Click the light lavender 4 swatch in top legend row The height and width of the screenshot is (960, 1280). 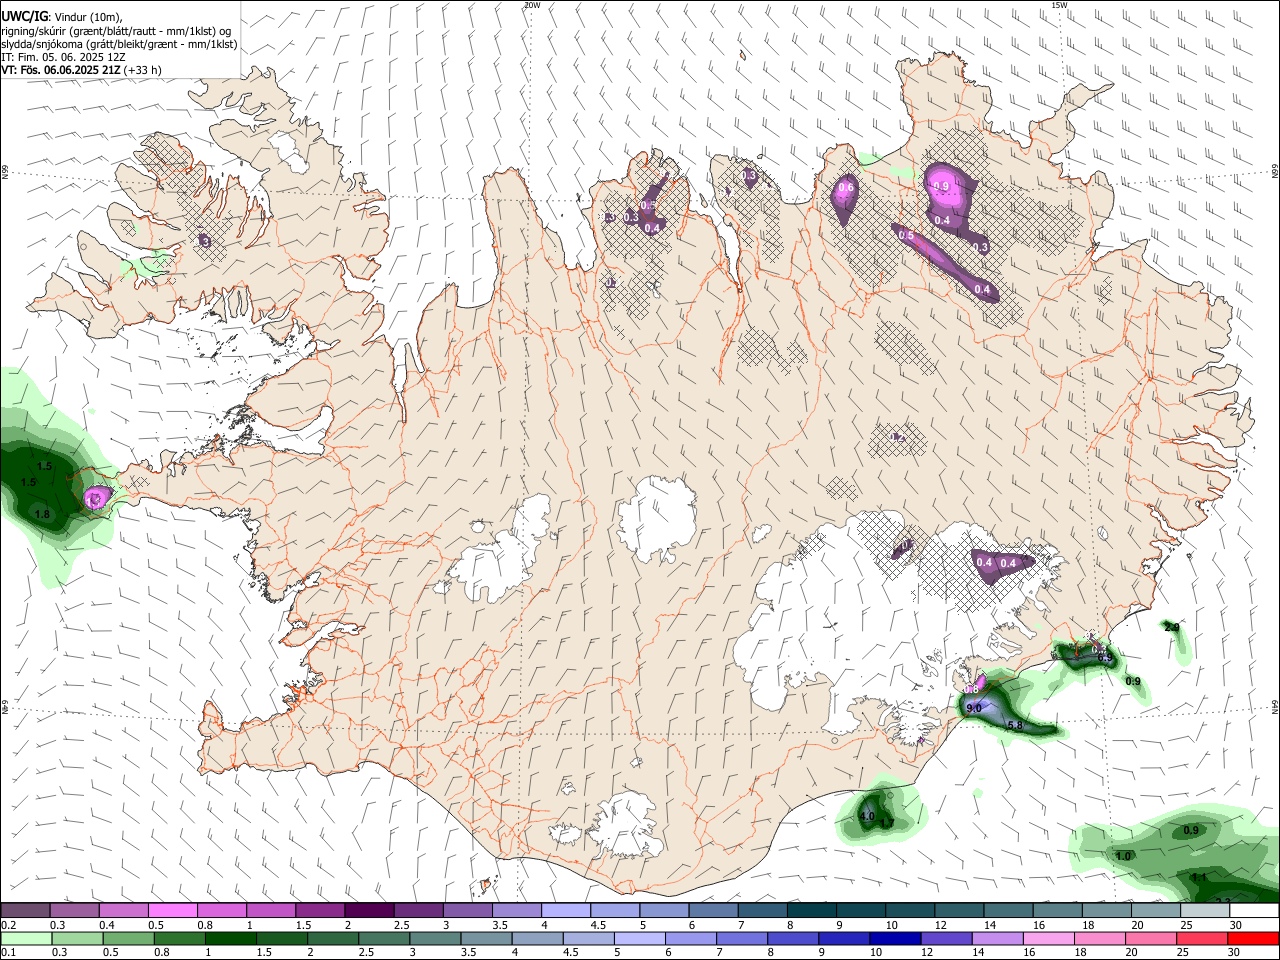point(566,911)
